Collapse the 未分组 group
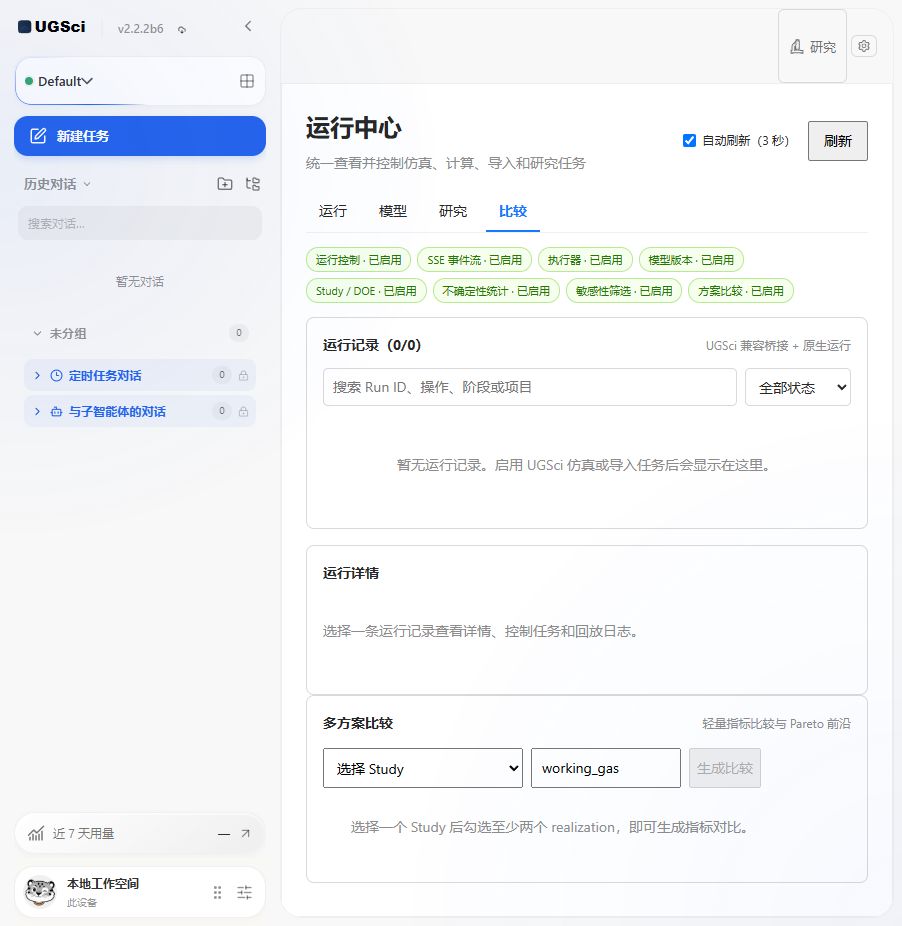The image size is (902, 926). 37,333
